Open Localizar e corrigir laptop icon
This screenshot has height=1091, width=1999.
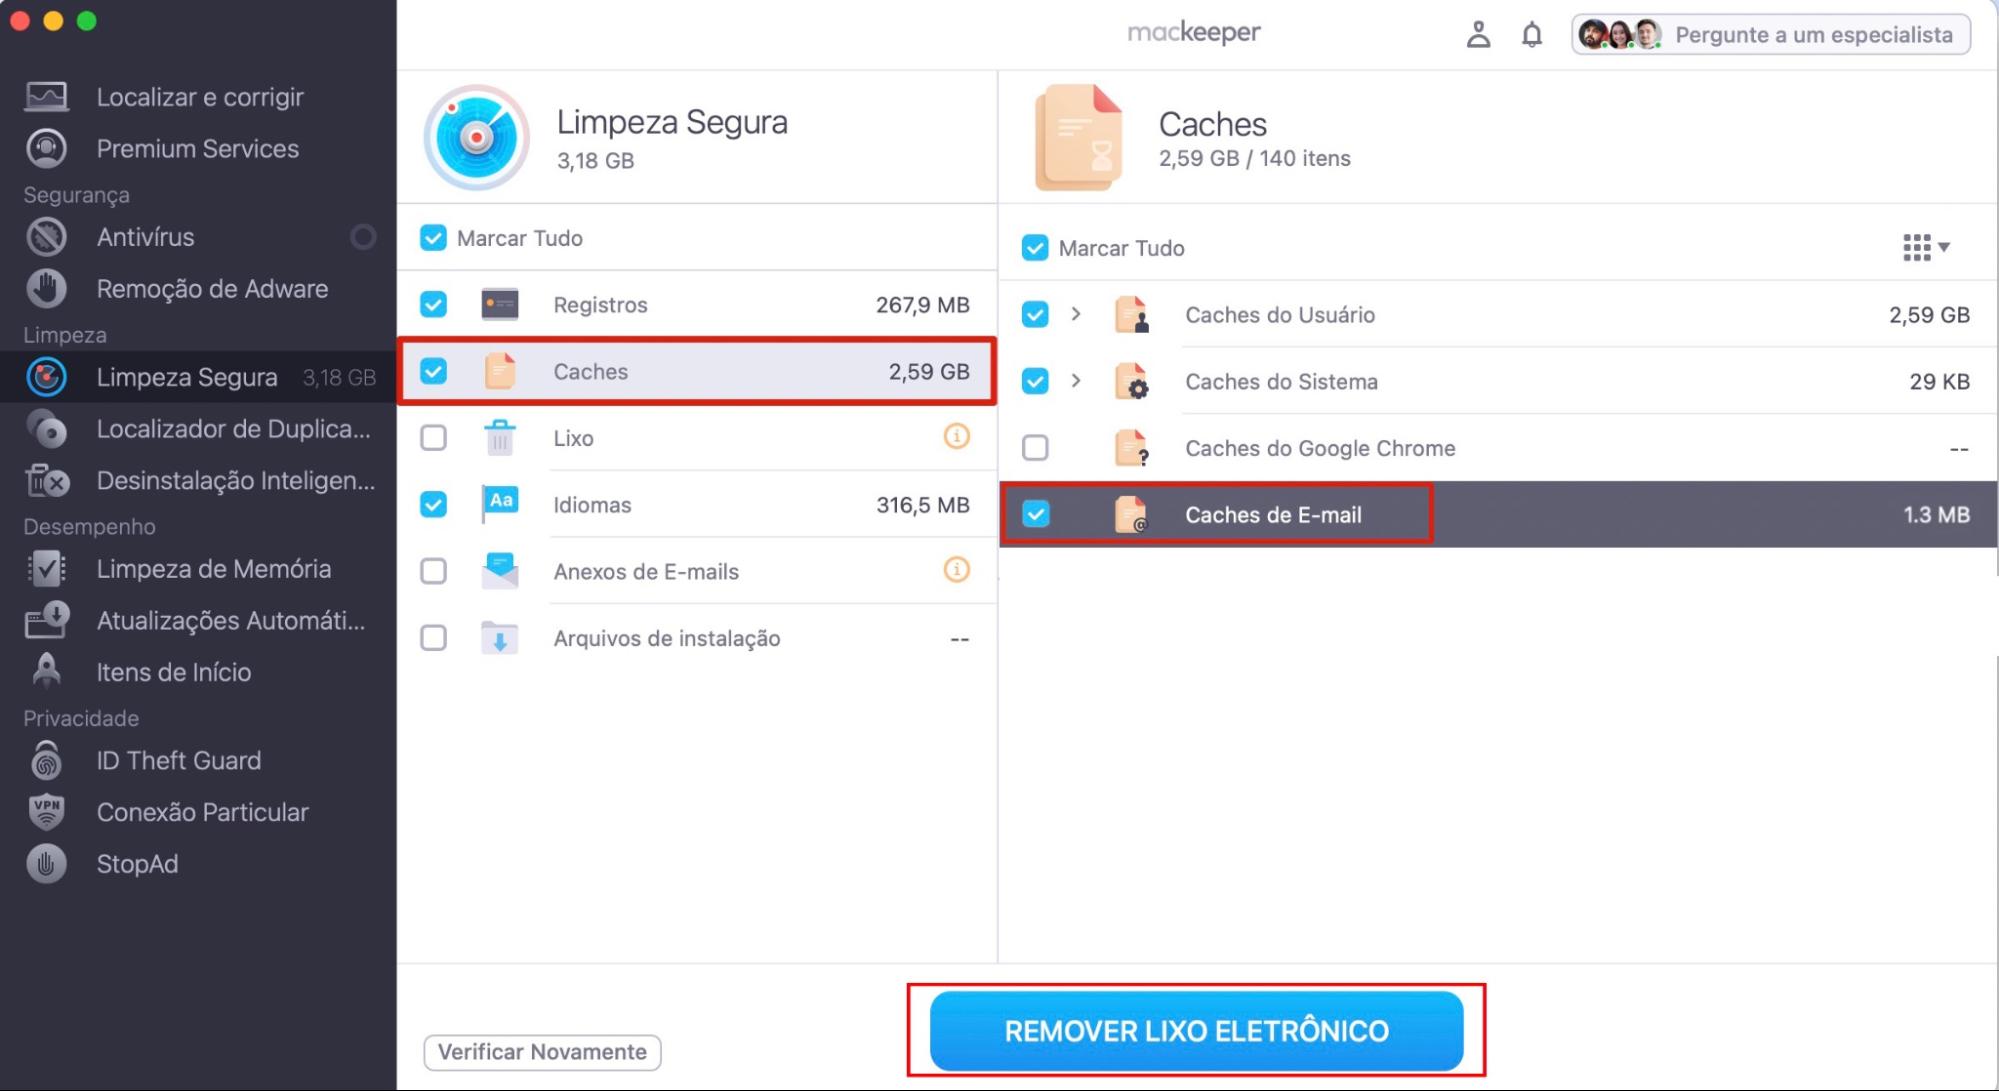[x=46, y=97]
